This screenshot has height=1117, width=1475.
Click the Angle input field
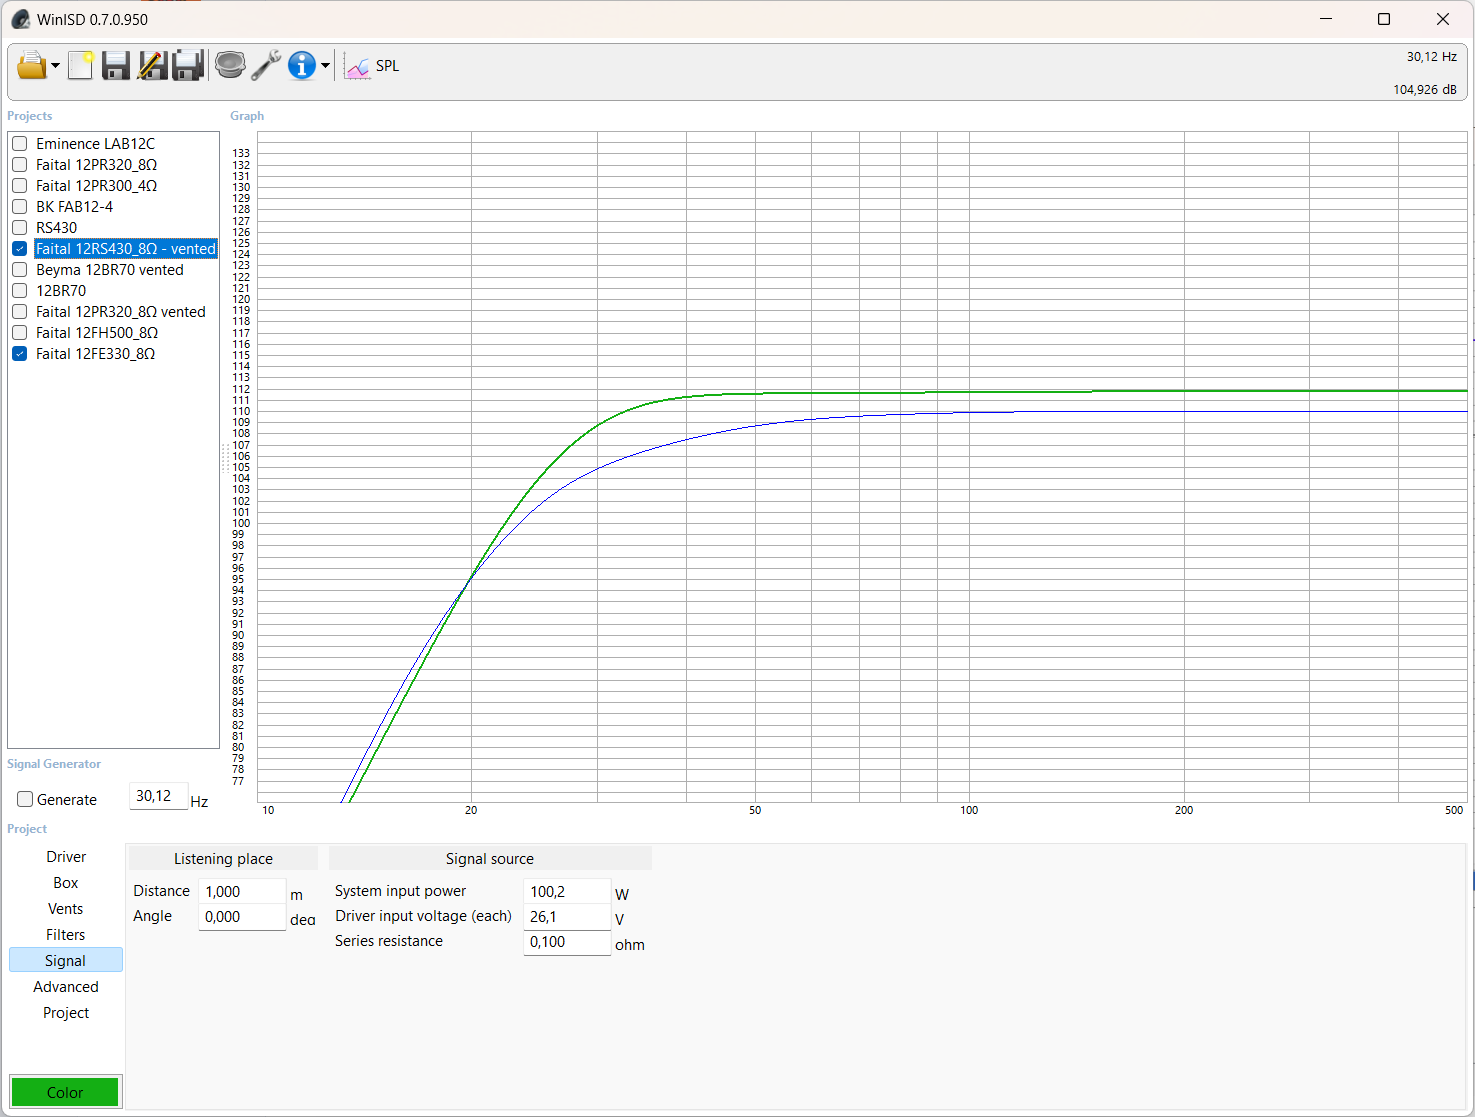click(242, 917)
